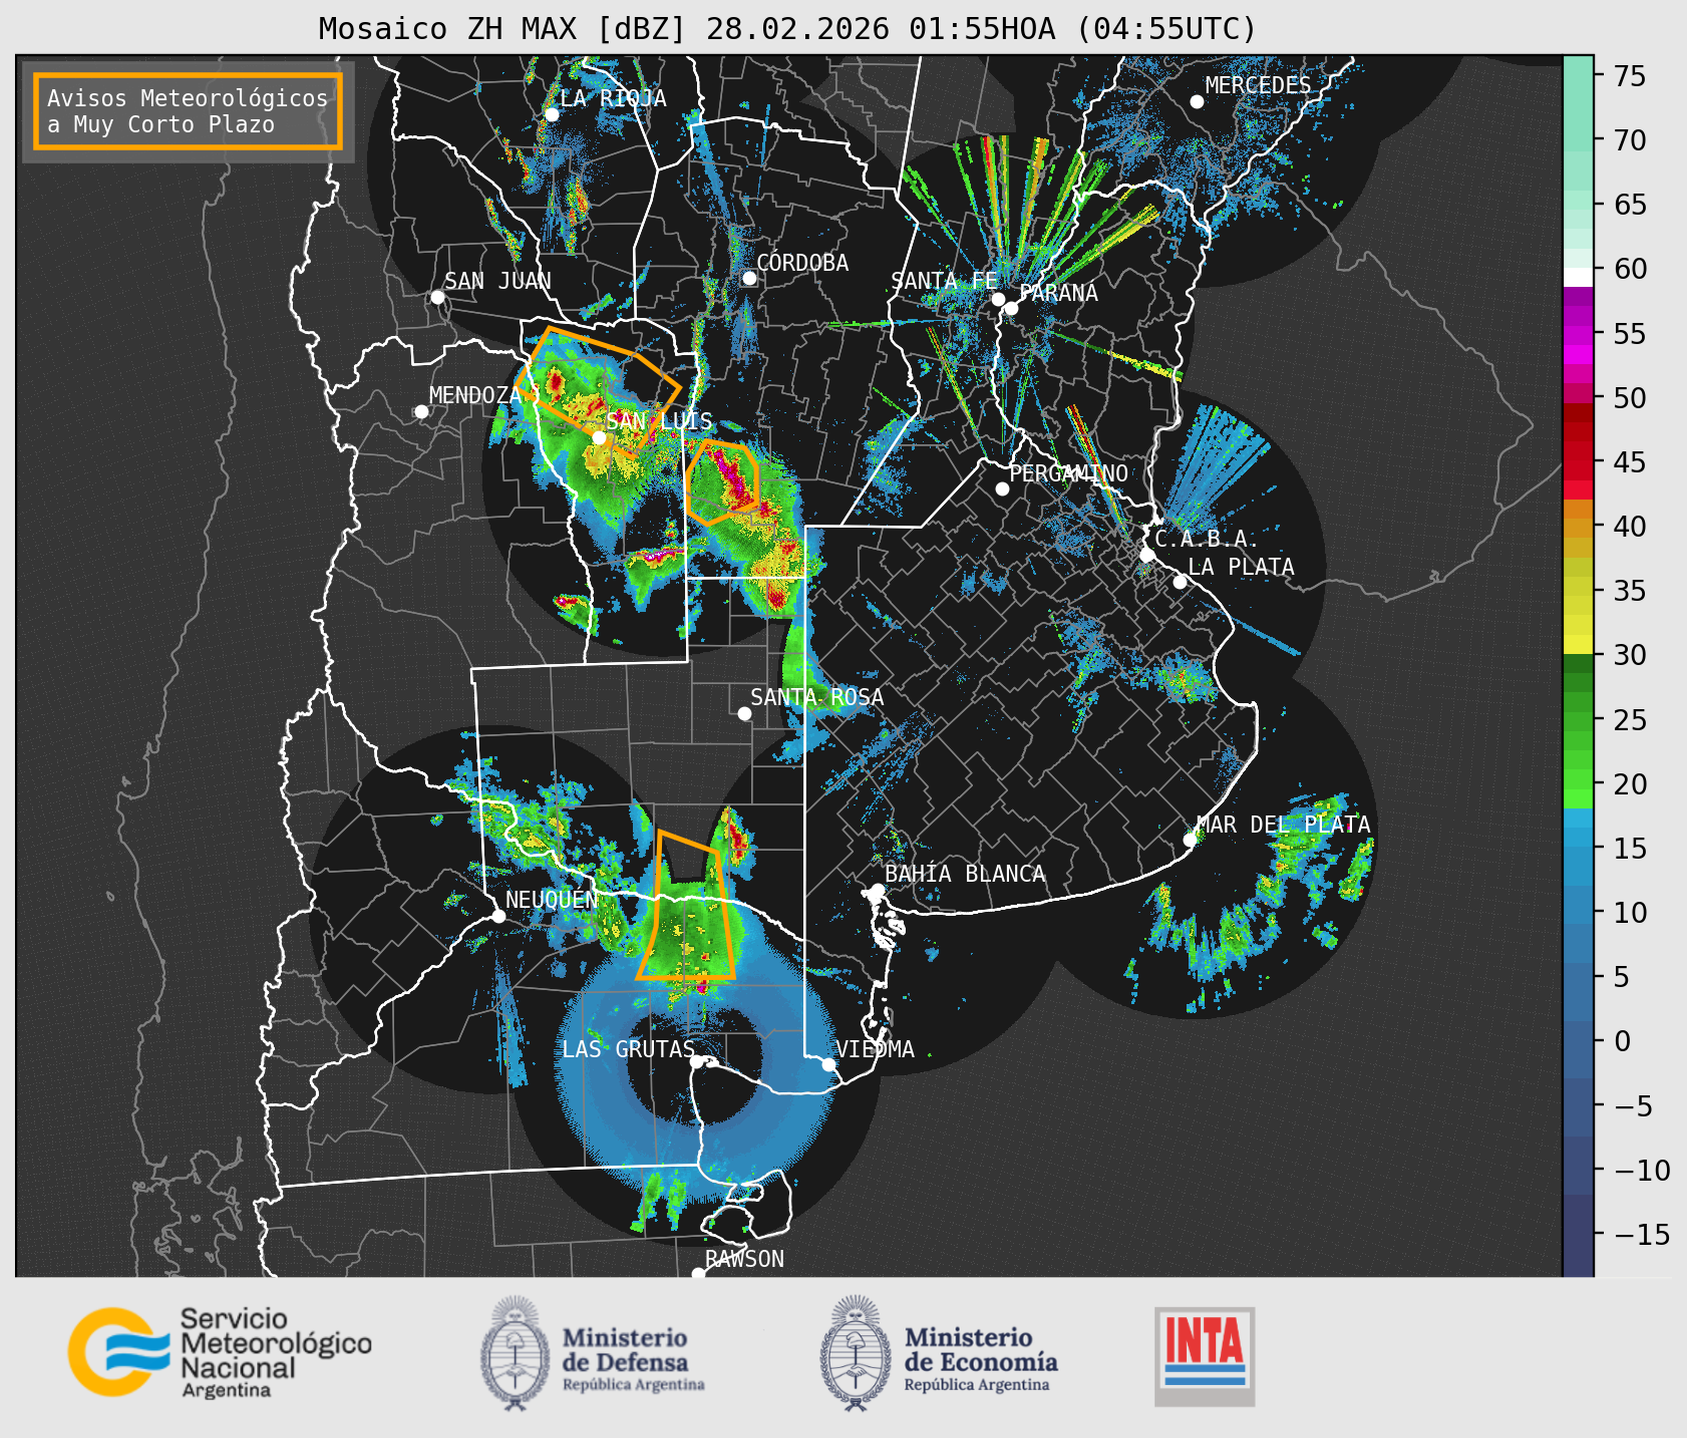Click the 75 dBZ colorbar value
The width and height of the screenshot is (1687, 1438).
[1630, 76]
